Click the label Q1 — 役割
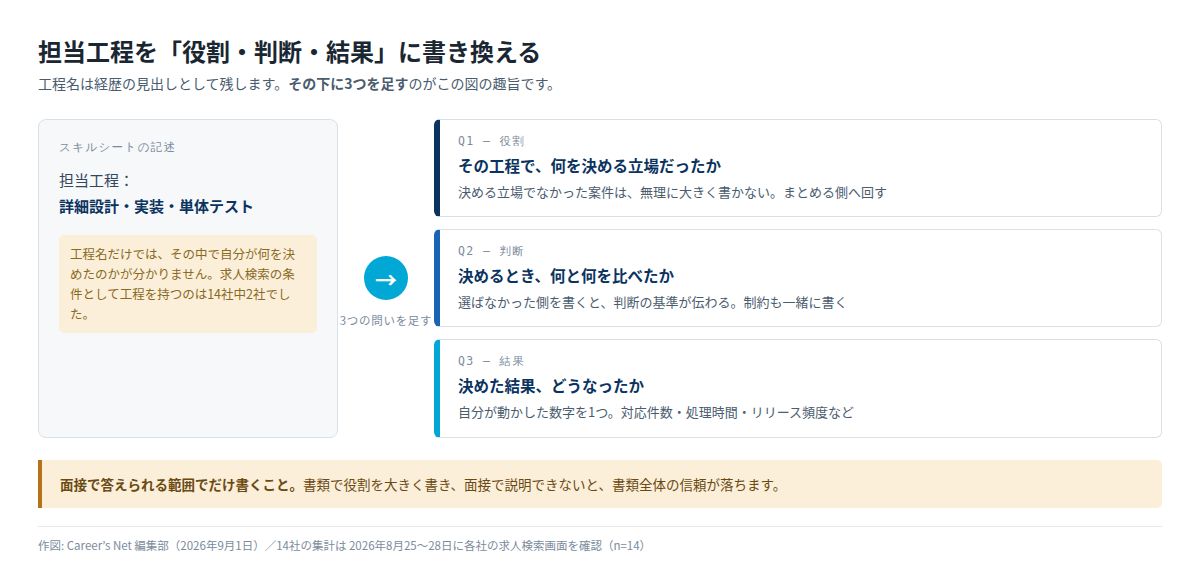1200x582 pixels. (491, 141)
